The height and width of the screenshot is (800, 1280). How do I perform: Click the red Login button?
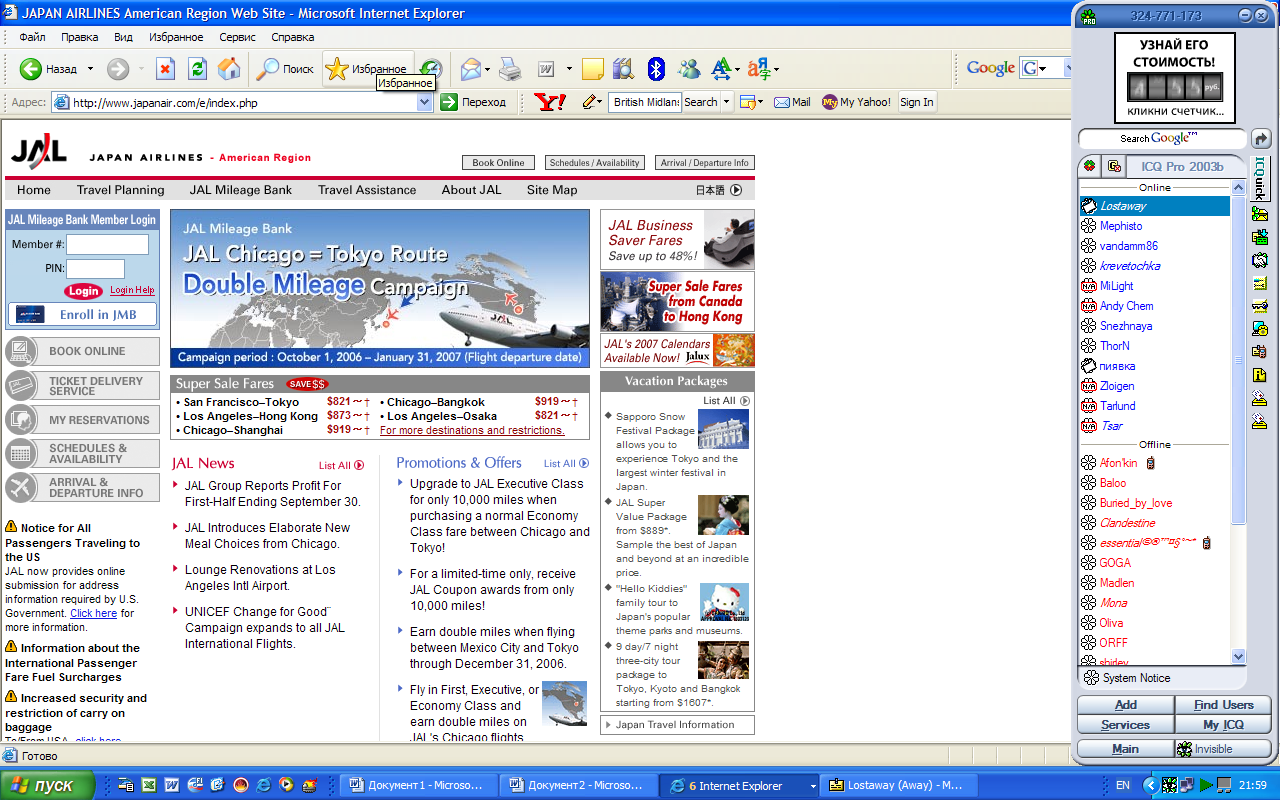point(84,291)
